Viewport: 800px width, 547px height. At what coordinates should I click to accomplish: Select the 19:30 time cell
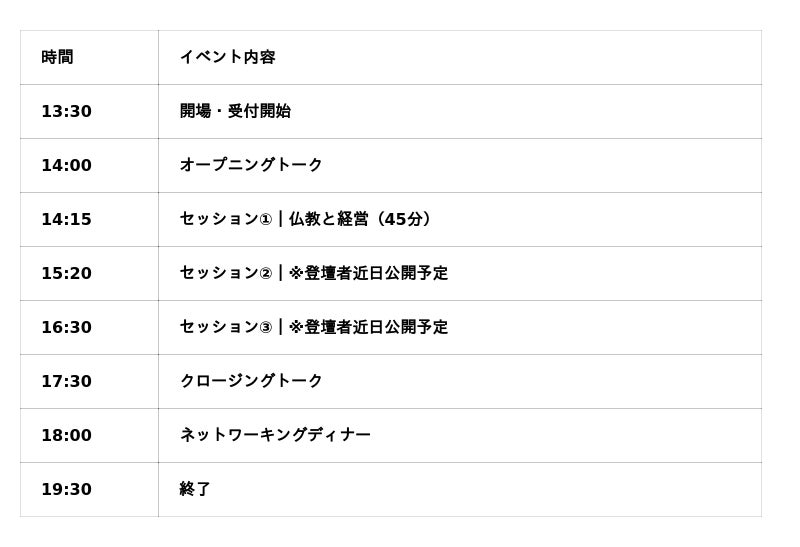(66, 490)
